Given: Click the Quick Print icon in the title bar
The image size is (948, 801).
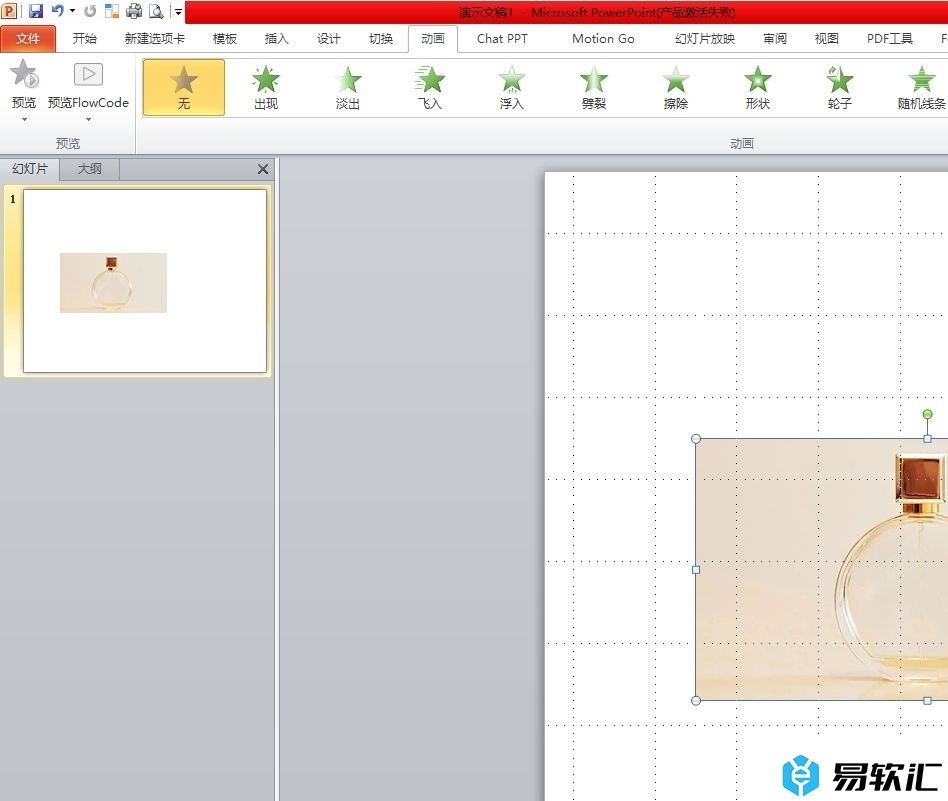Looking at the screenshot, I should (x=133, y=11).
